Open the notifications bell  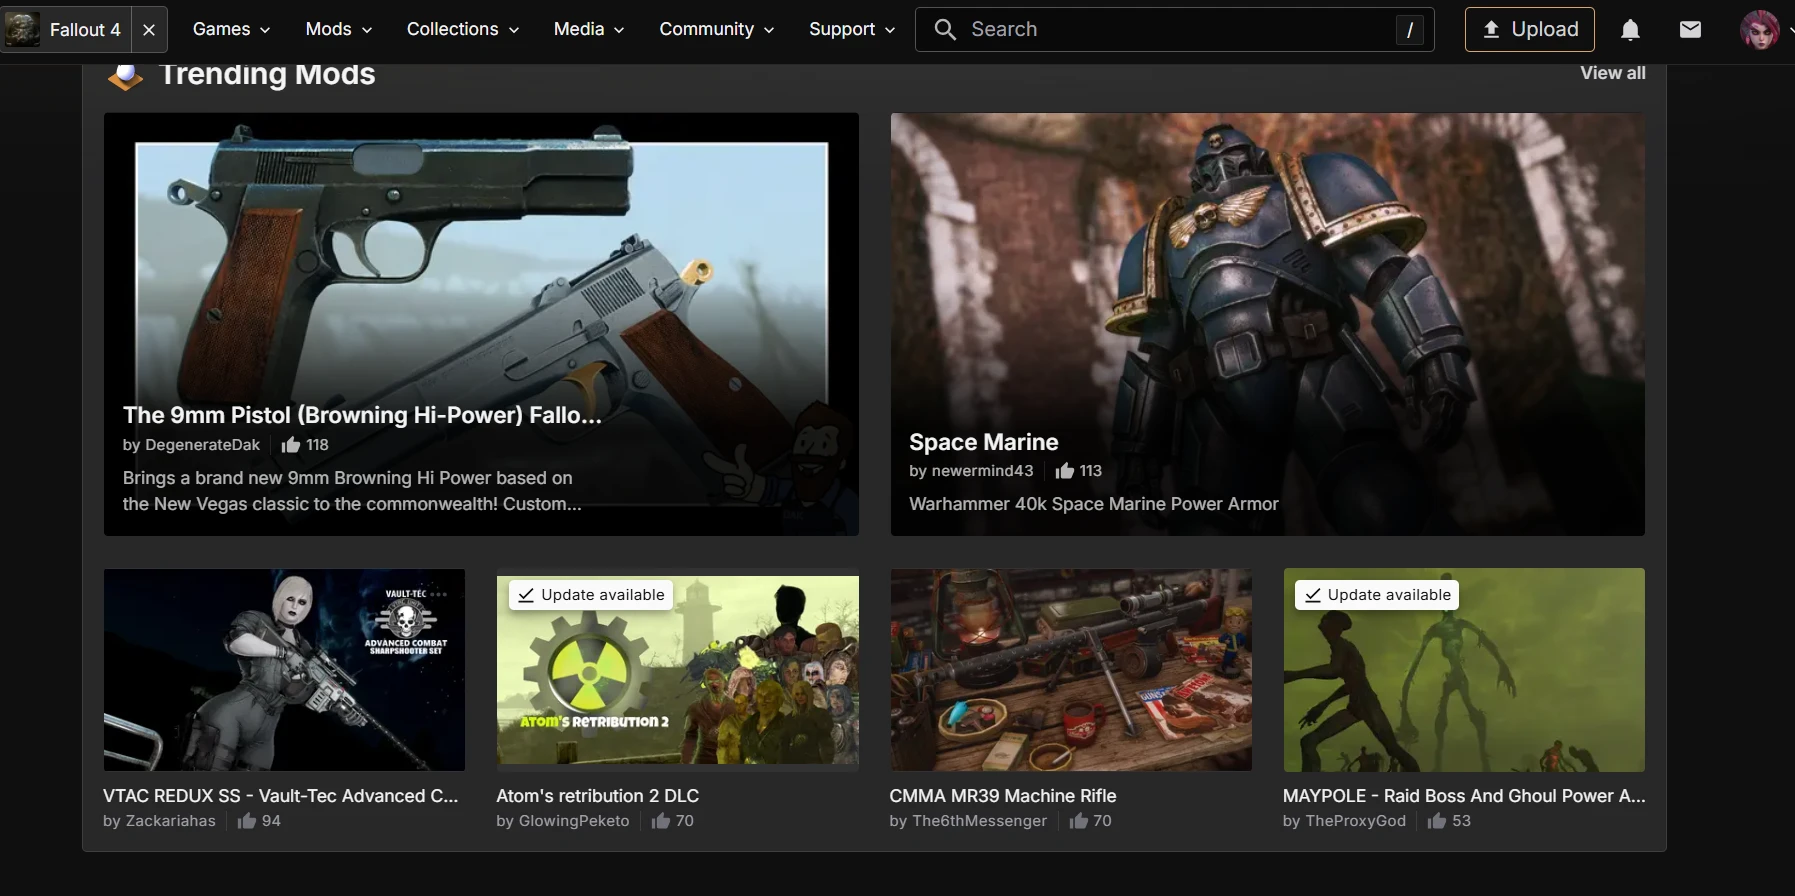pos(1630,30)
